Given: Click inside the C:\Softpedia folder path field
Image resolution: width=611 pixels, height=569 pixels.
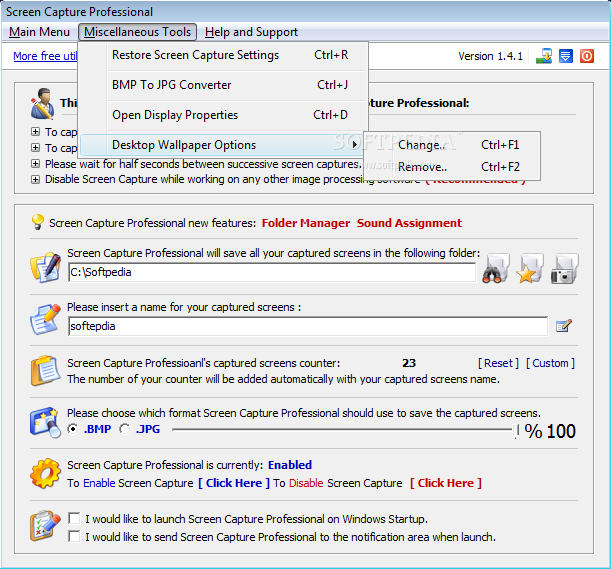Looking at the screenshot, I should [272, 272].
